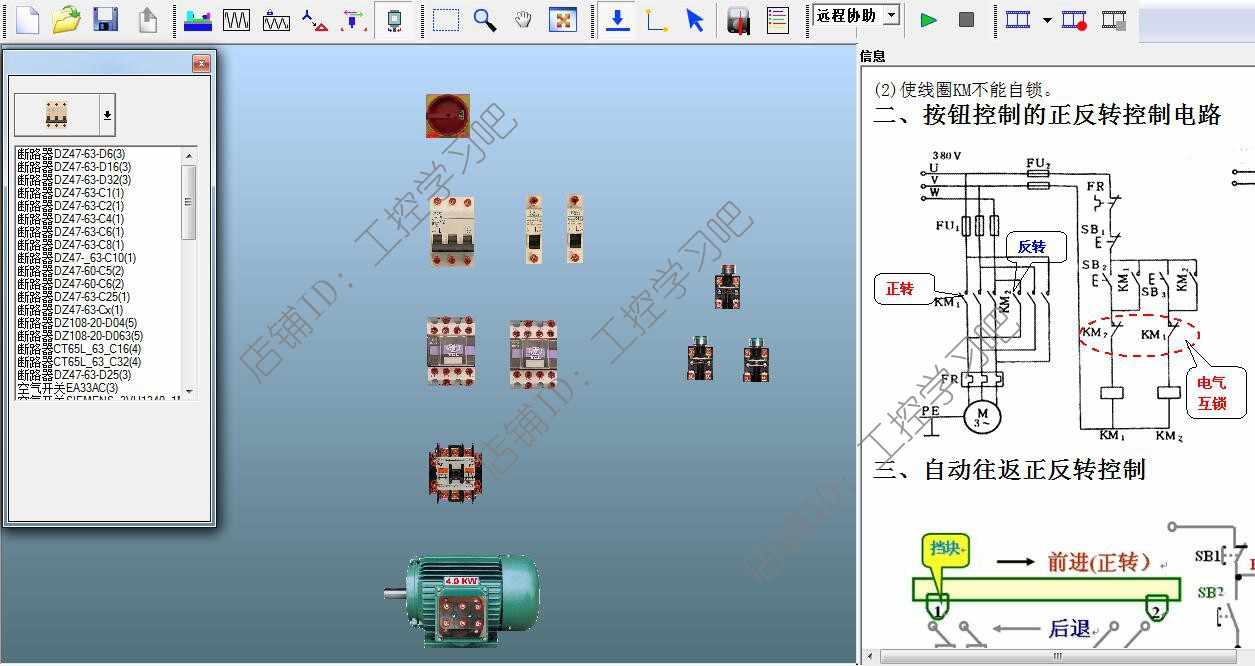The image size is (1255, 666).
Task: Save with the floppy disk icon
Action: 105,19
